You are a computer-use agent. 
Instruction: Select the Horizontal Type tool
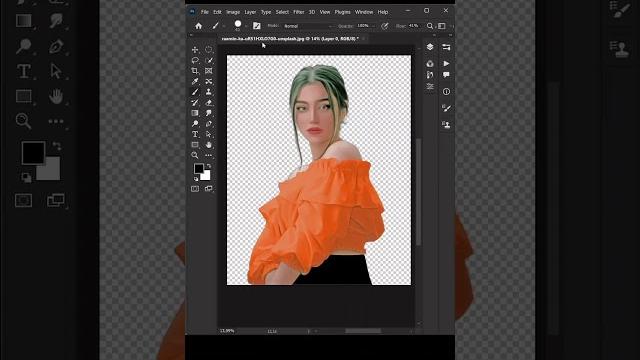coord(195,134)
